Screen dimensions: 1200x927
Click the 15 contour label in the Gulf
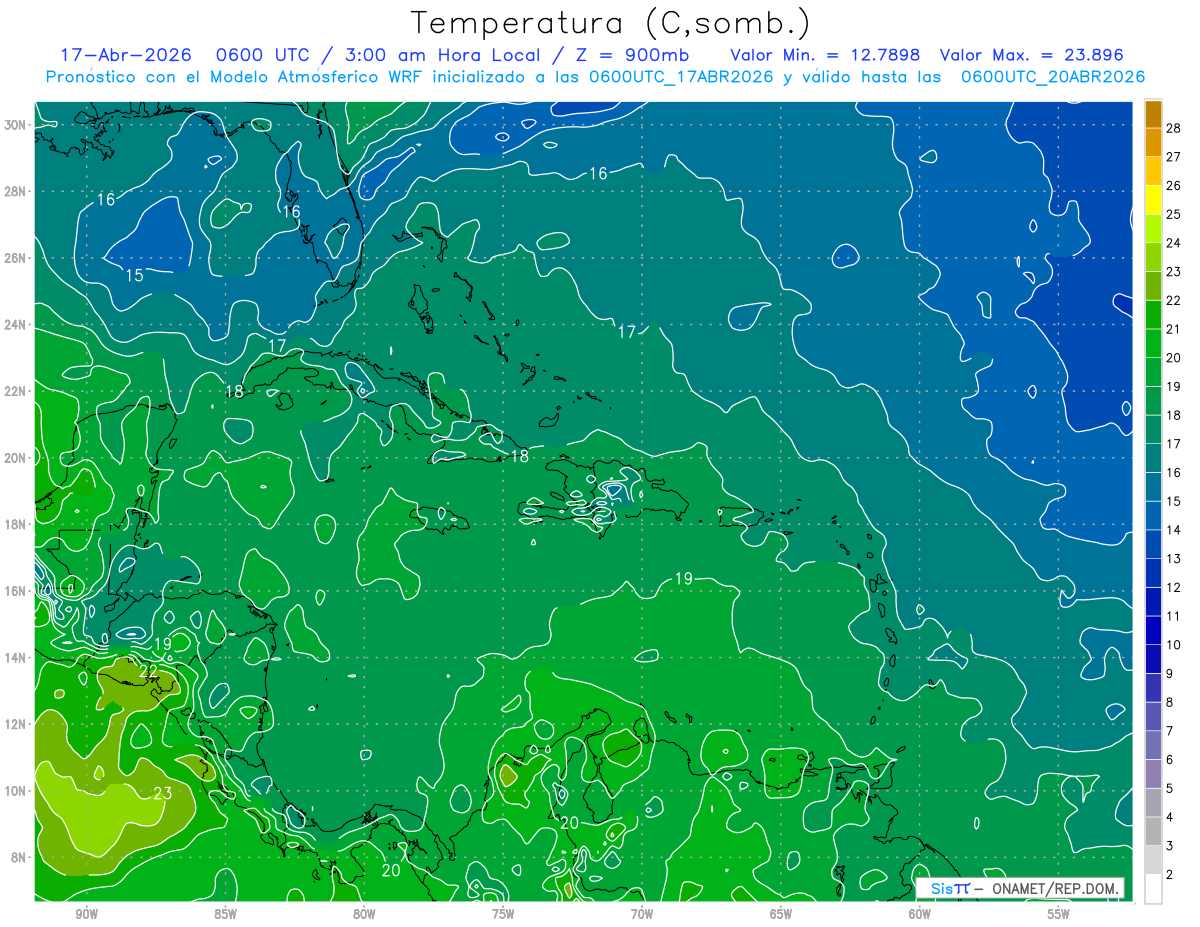pyautogui.click(x=134, y=275)
